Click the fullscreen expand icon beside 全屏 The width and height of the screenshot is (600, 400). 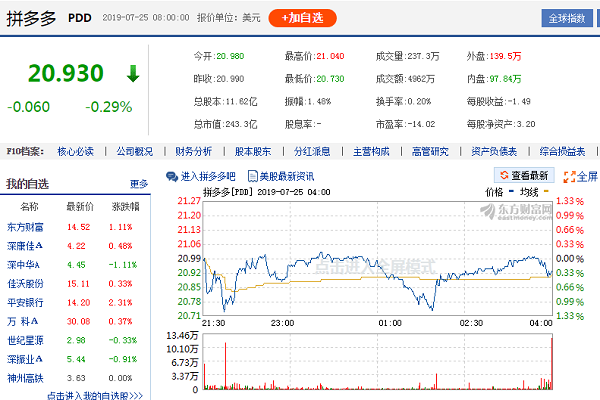(569, 177)
